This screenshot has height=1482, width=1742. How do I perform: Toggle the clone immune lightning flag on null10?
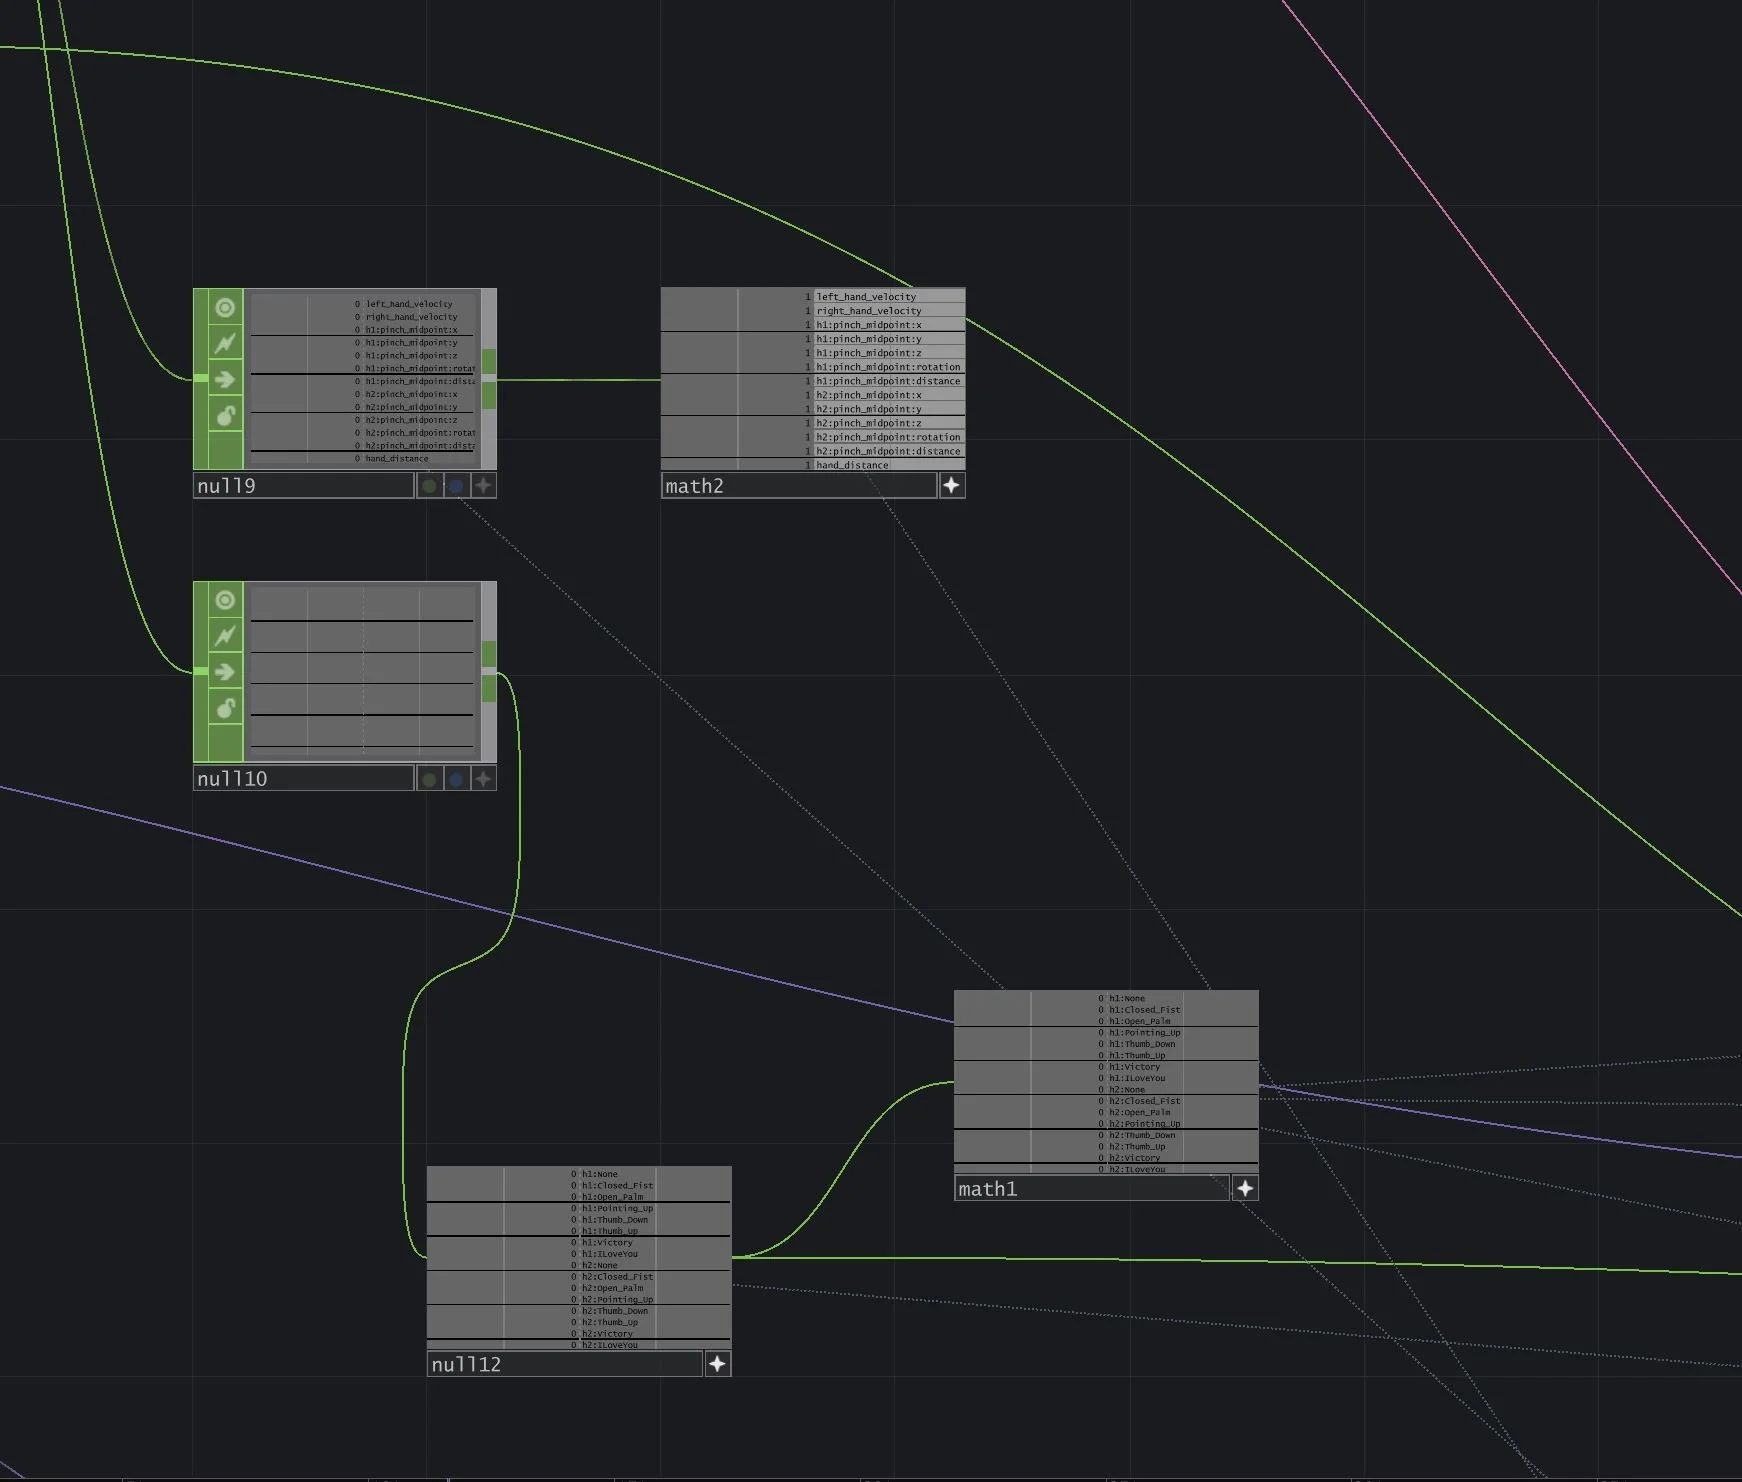pyautogui.click(x=225, y=635)
